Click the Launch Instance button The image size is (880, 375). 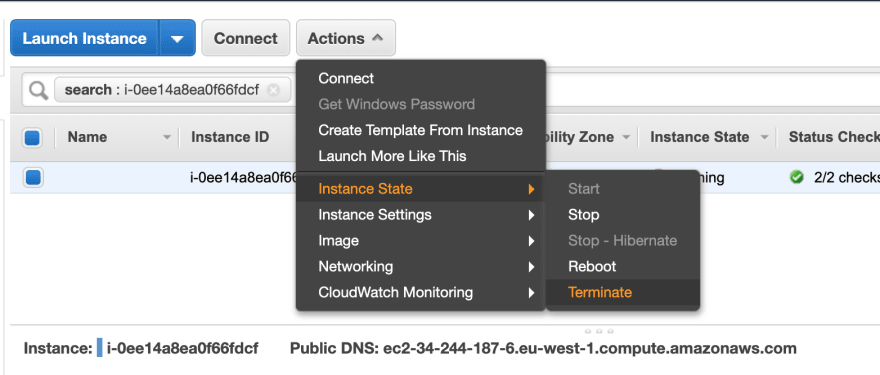click(85, 38)
